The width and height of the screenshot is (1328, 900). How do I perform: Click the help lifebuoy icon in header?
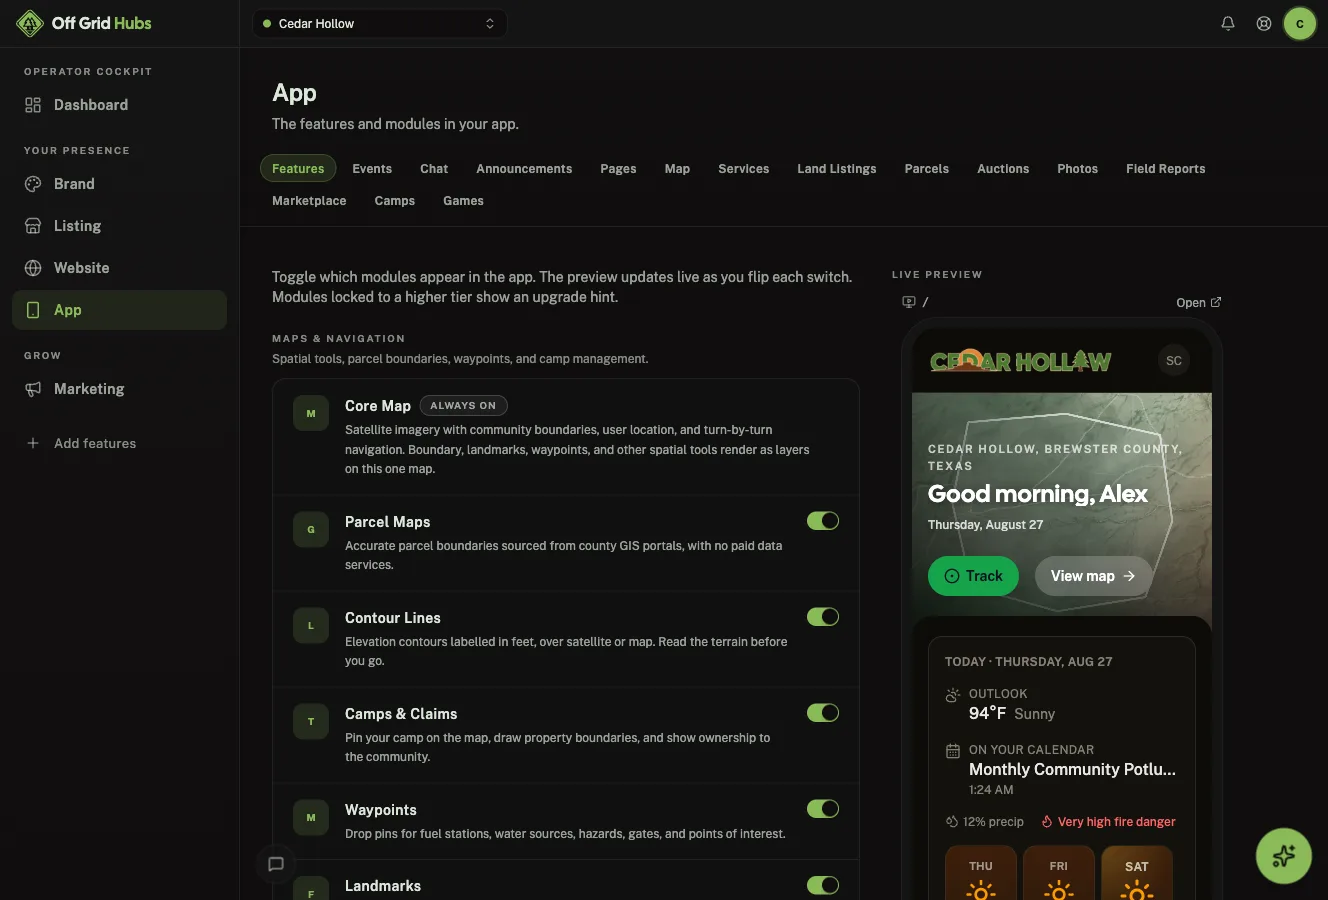pos(1264,23)
